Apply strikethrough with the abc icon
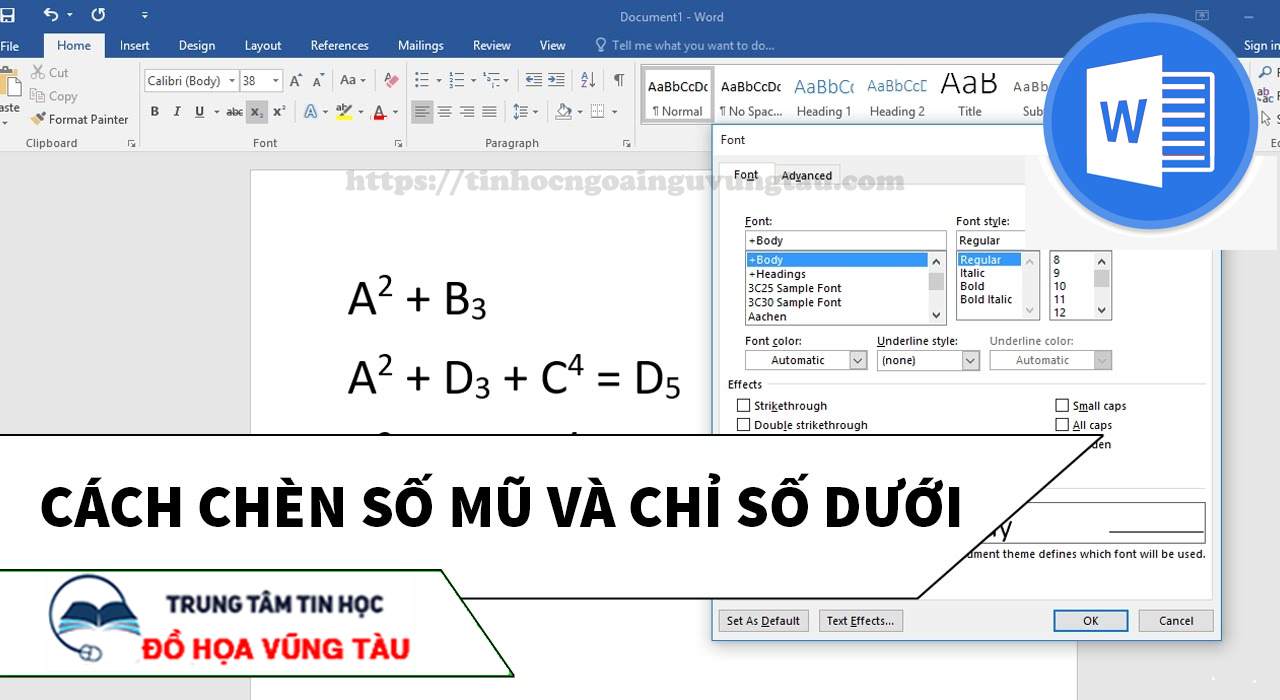The width and height of the screenshot is (1280, 700). coord(234,112)
